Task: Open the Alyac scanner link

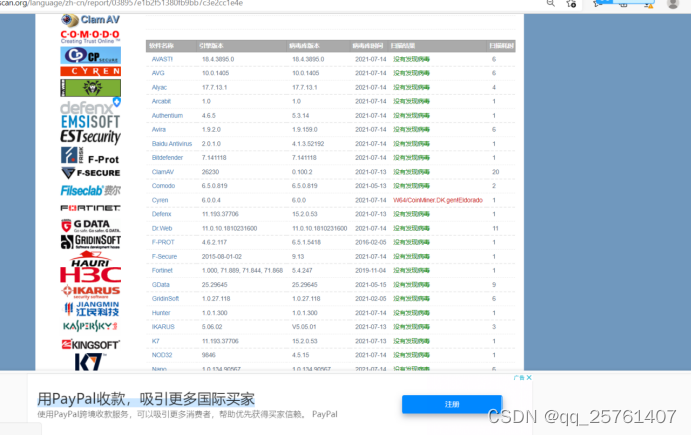Action: (x=159, y=87)
